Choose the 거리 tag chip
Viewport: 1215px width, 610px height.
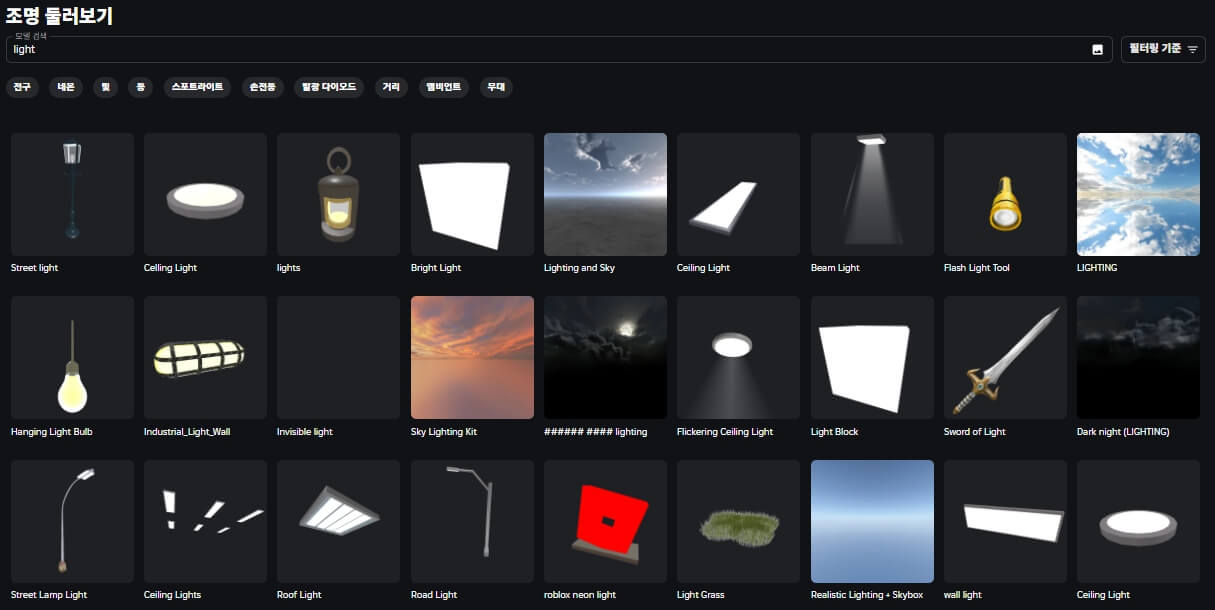(391, 87)
